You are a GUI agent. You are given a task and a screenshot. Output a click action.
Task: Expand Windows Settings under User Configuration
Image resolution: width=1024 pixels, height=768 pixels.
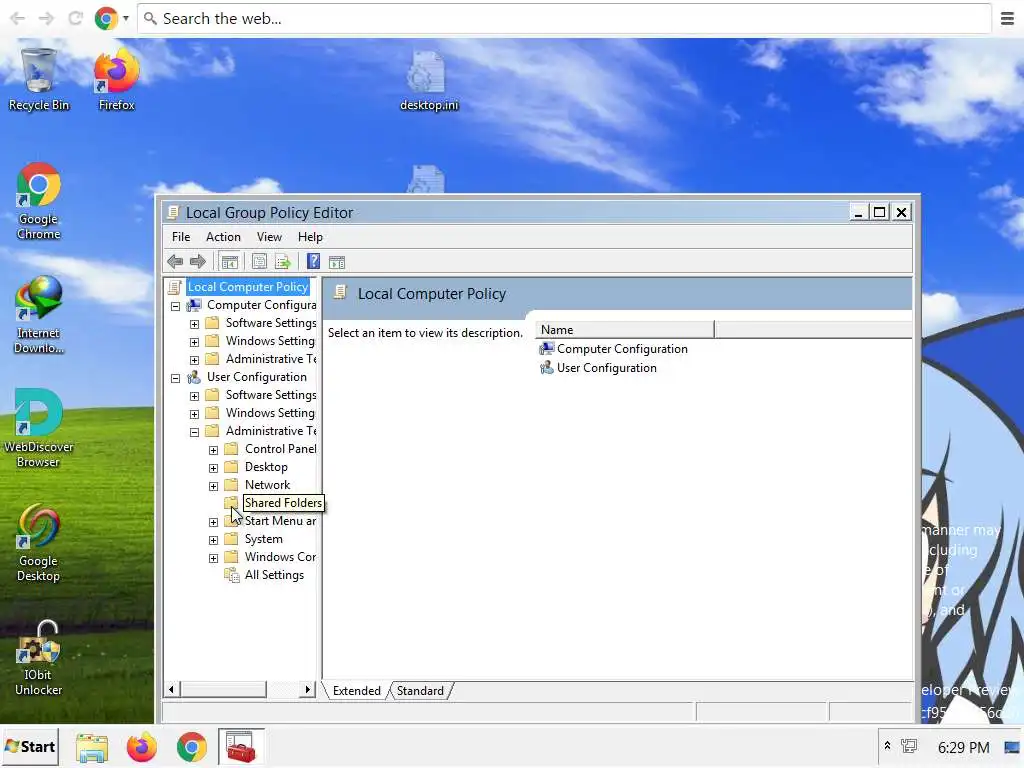pos(194,414)
